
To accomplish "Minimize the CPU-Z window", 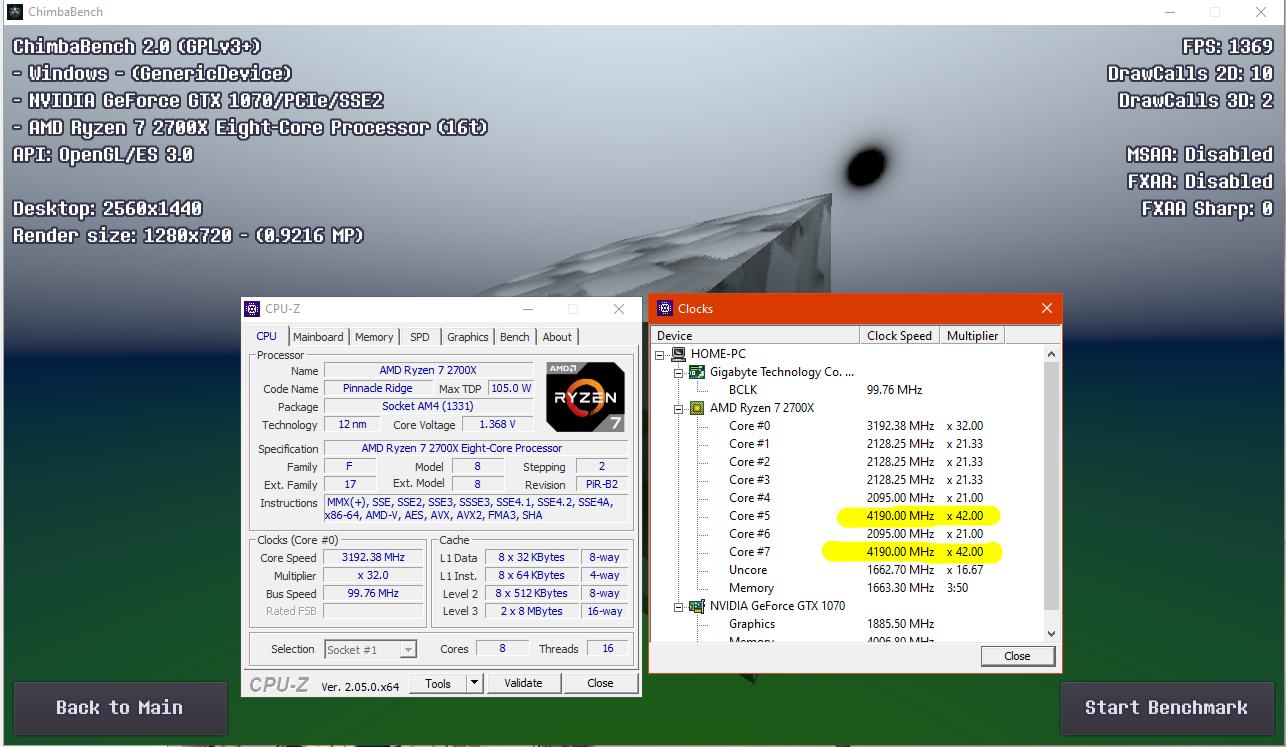I will click(x=528, y=309).
